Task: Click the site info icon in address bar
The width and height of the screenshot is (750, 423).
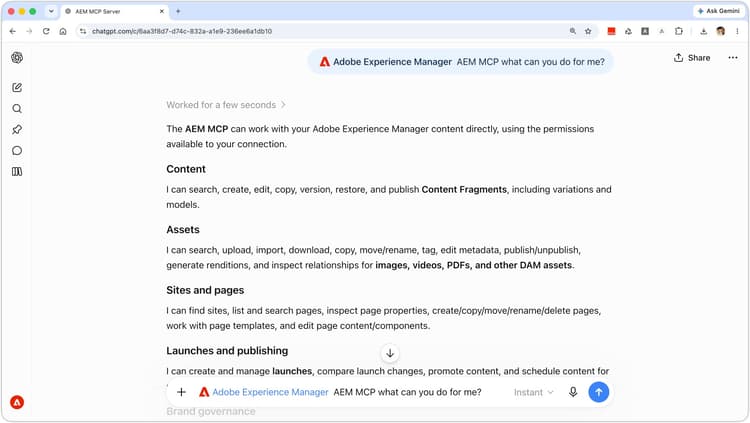Action: [x=83, y=31]
